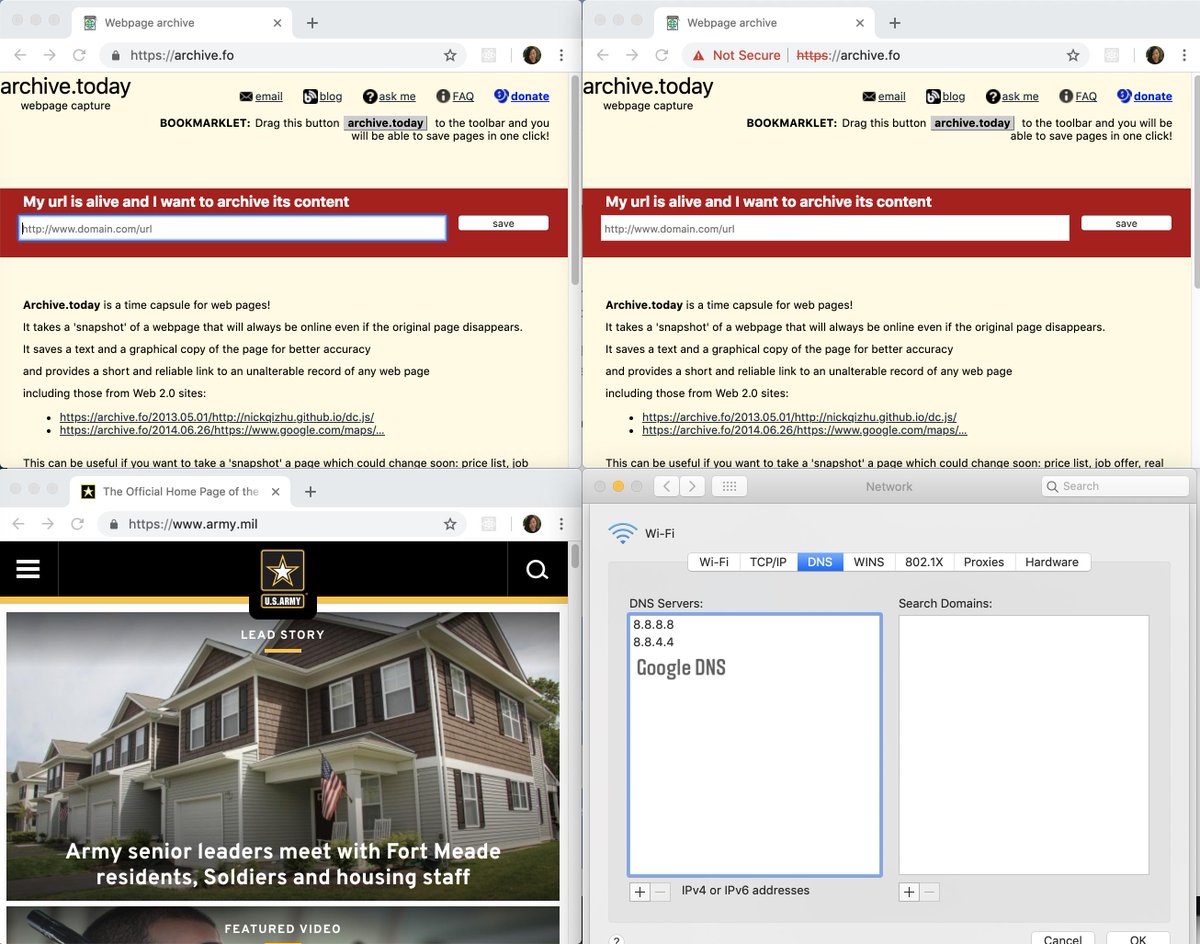The image size is (1200, 944).
Task: Switch to the WINS tab
Action: pos(868,562)
